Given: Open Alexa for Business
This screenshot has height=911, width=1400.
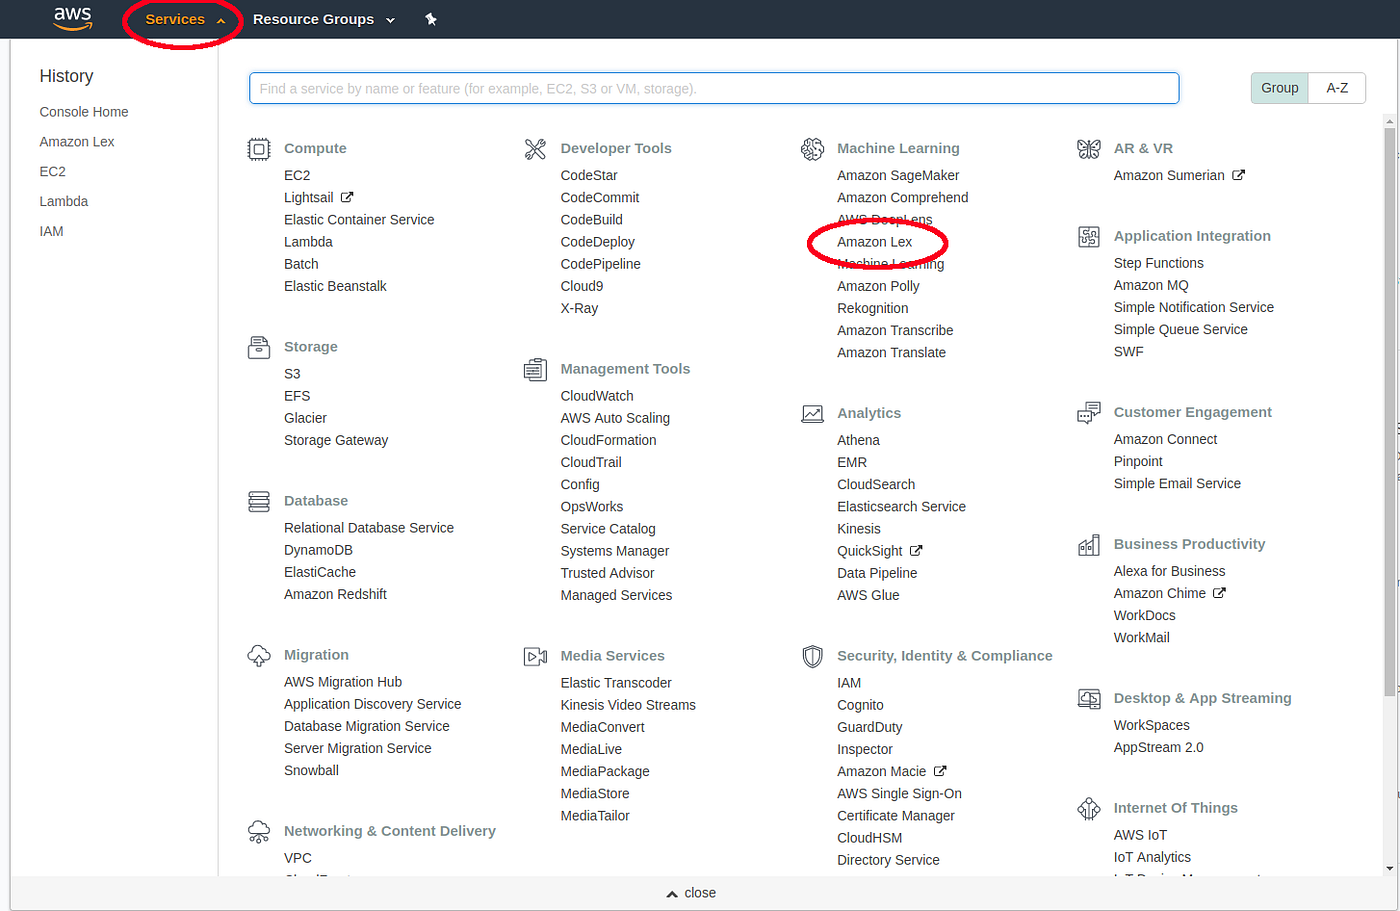Looking at the screenshot, I should click(x=1169, y=571).
